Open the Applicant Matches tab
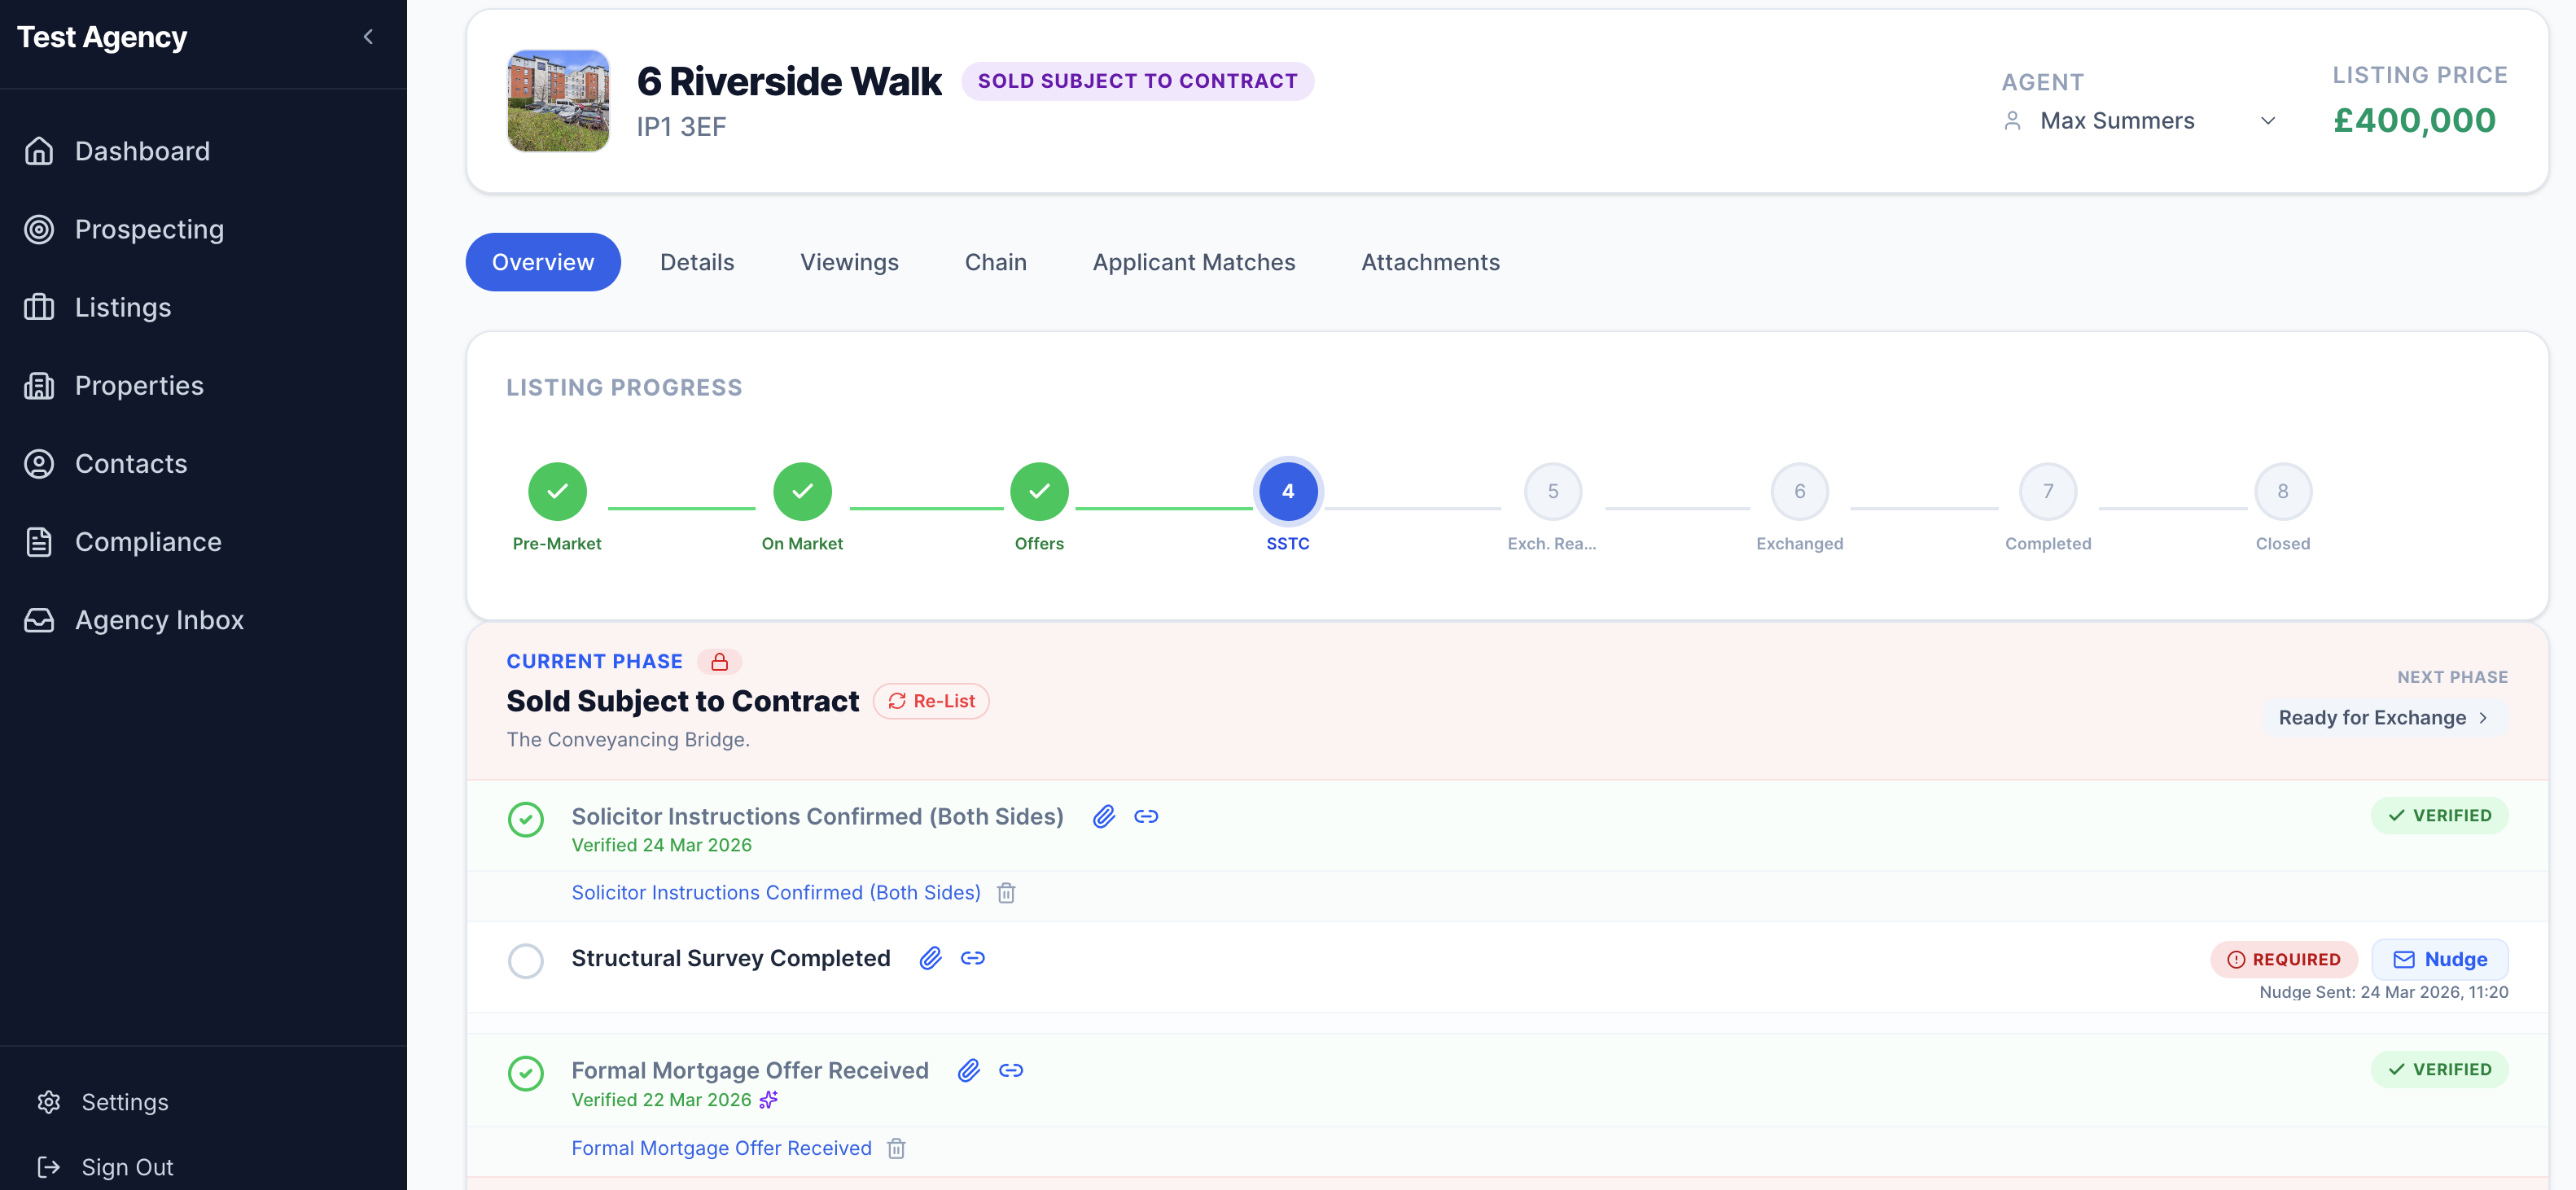Image resolution: width=2576 pixels, height=1190 pixels. click(1193, 262)
